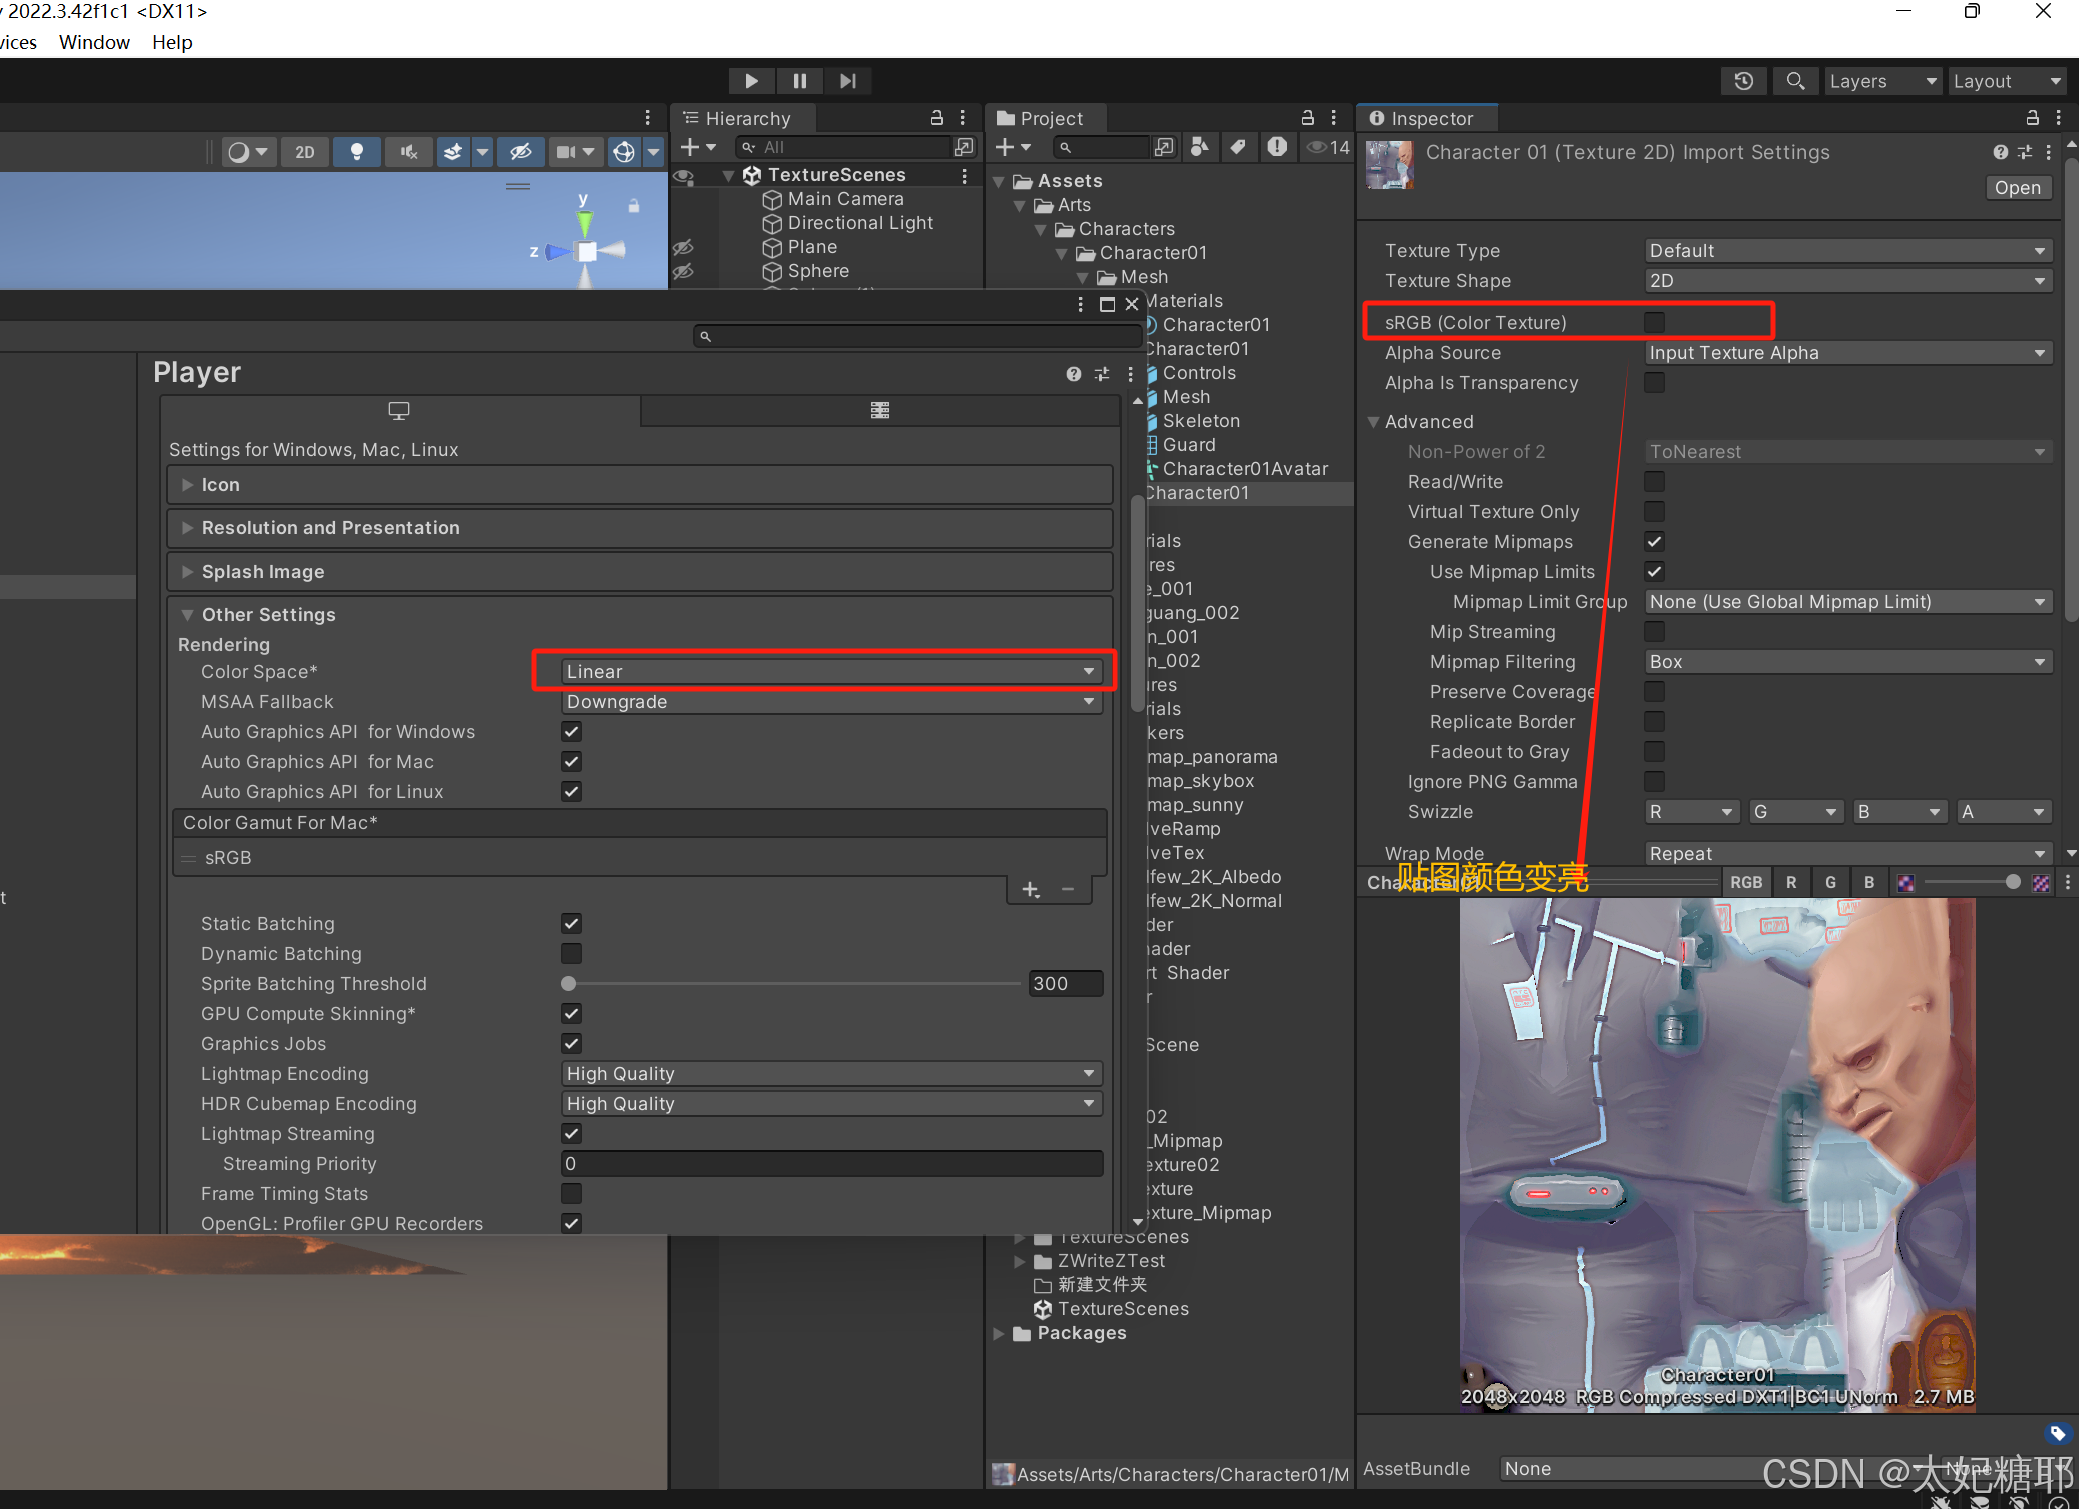This screenshot has width=2079, height=1509.
Task: Click the global search magnifier icon
Action: coord(1795,81)
